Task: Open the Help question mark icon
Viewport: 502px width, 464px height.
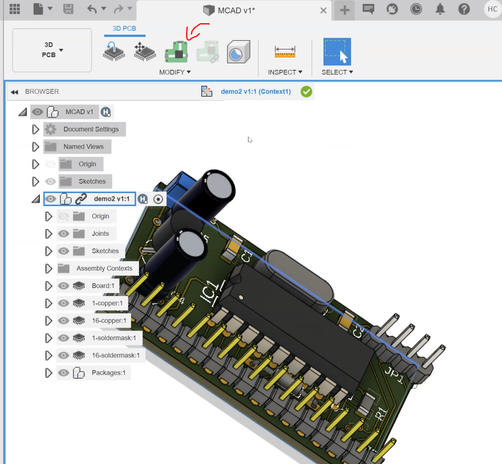Action: [x=464, y=9]
